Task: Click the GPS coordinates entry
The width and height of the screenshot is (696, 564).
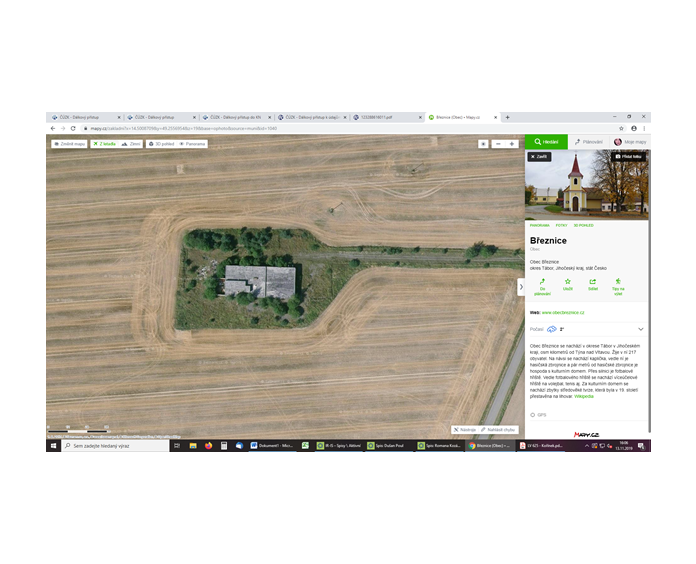Action: pyautogui.click(x=538, y=415)
